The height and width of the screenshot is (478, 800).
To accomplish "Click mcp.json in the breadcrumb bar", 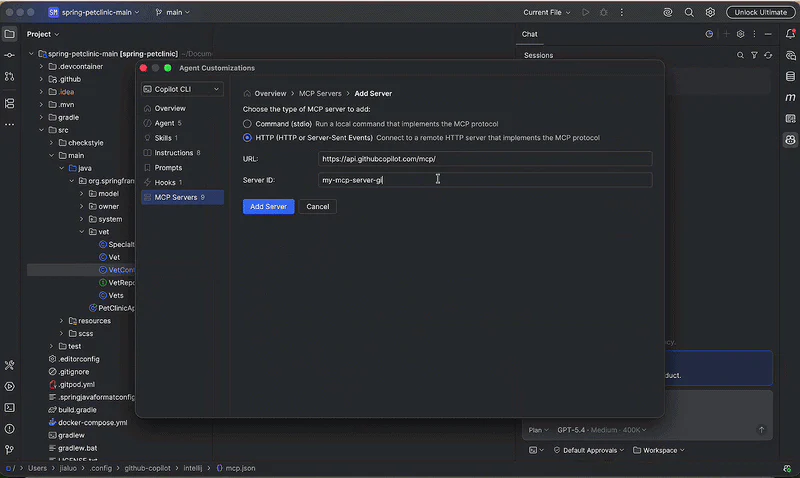I will pyautogui.click(x=236, y=468).
